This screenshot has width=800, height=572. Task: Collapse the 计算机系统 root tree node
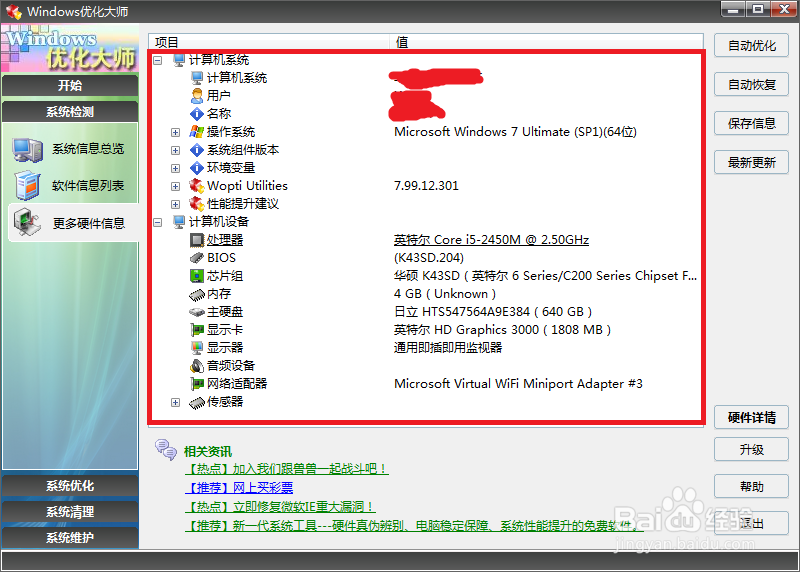[x=158, y=60]
